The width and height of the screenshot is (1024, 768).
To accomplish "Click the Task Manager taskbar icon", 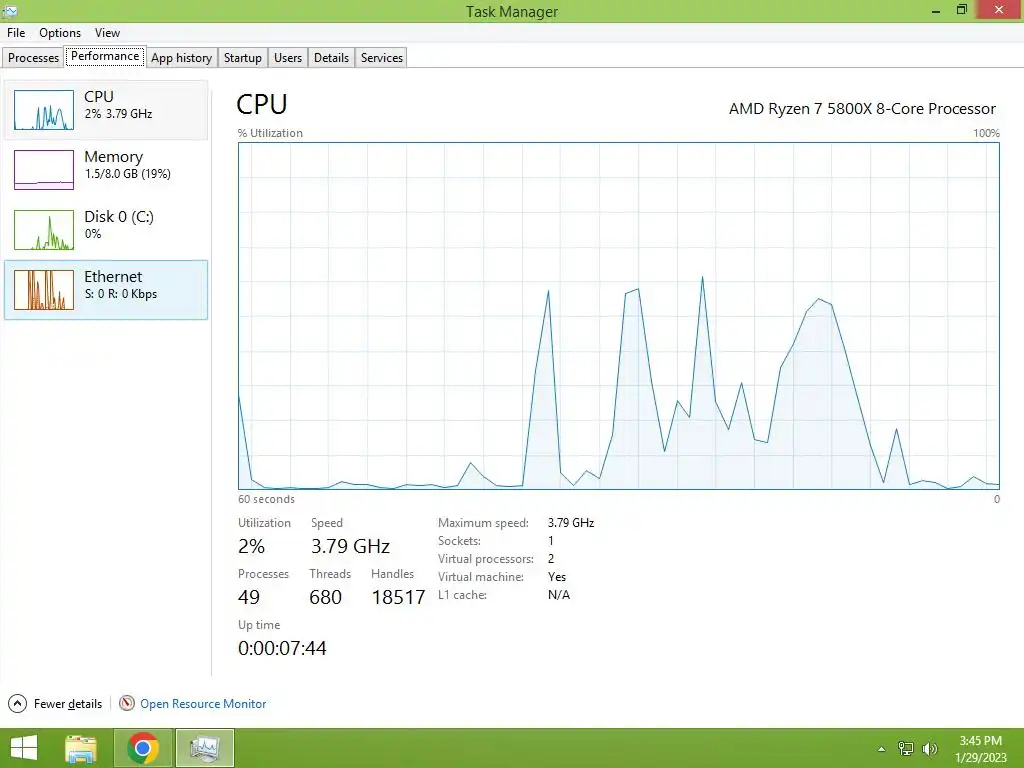I will click(x=205, y=748).
